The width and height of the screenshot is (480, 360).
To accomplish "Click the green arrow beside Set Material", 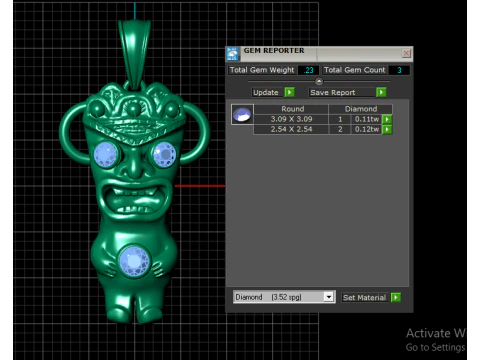I will click(396, 297).
